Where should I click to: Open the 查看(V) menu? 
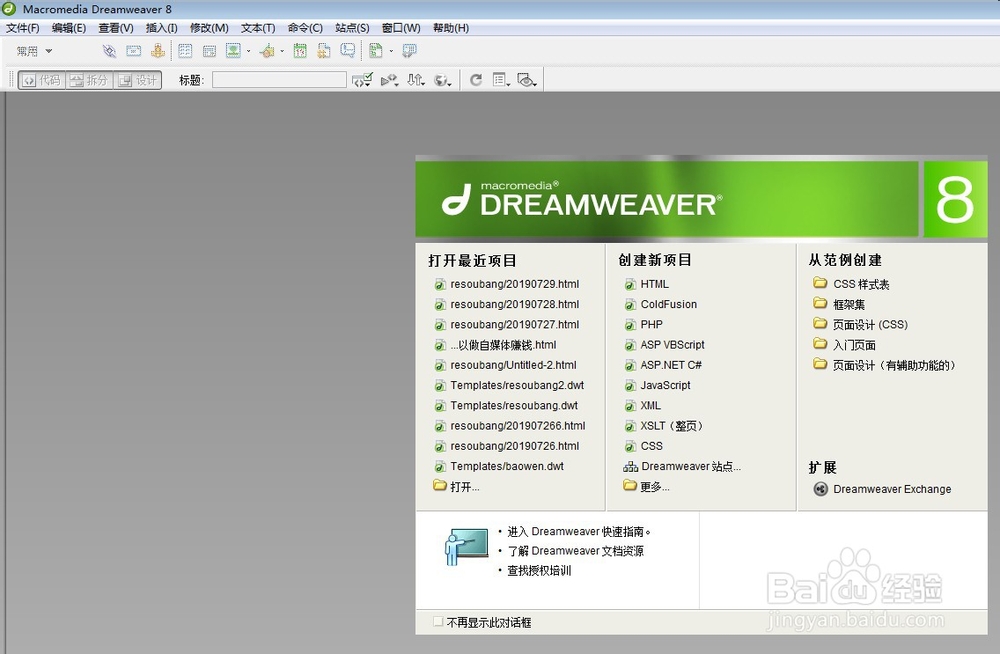(115, 28)
